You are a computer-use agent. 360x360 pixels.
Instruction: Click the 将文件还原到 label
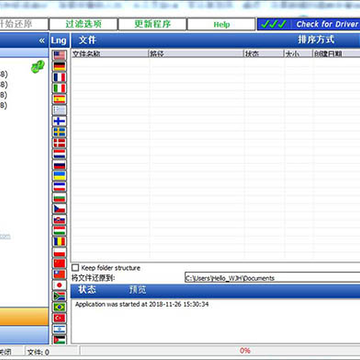tap(93, 278)
